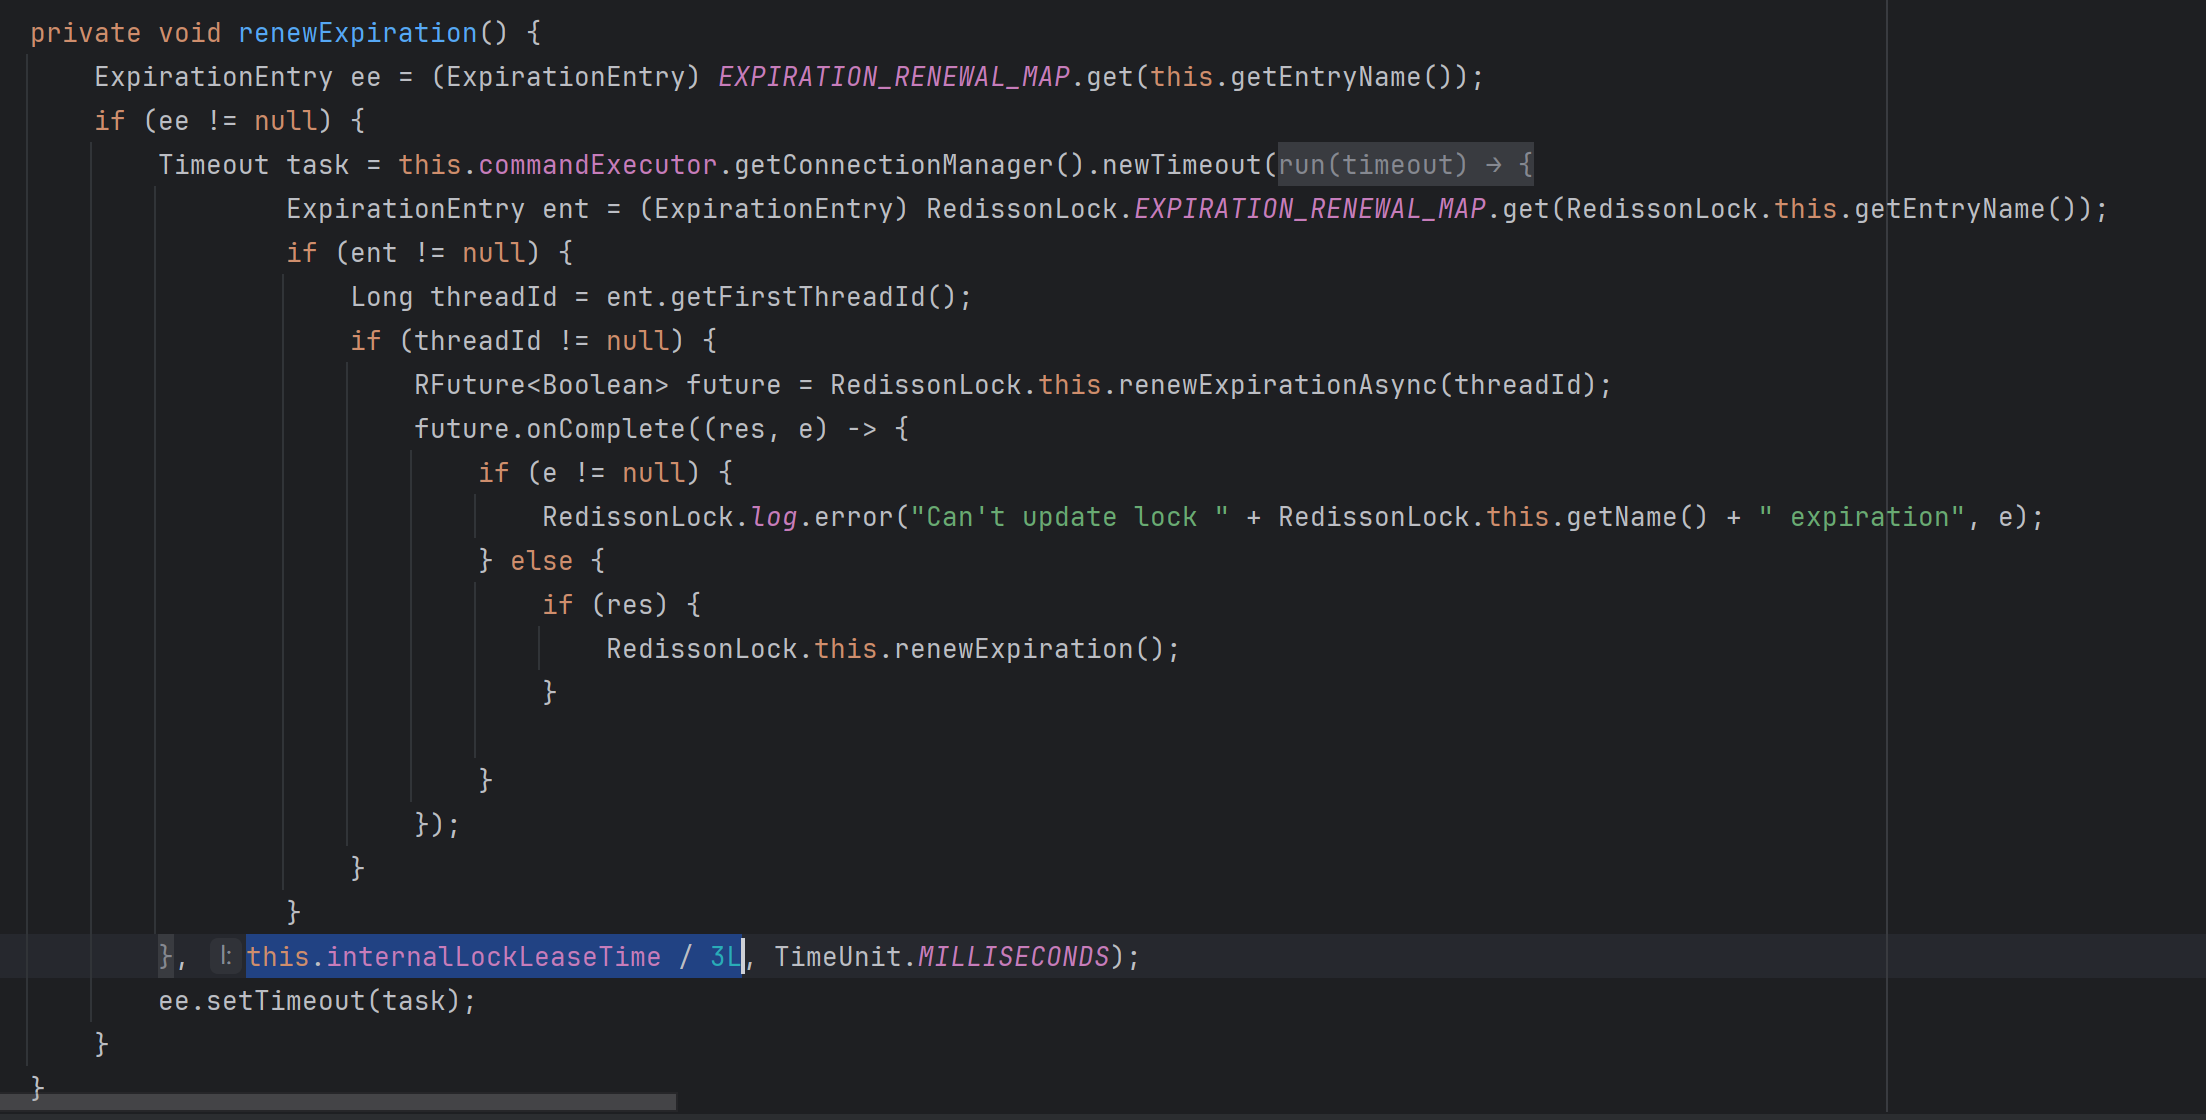Click renewExpirationAsync method call

click(1277, 385)
